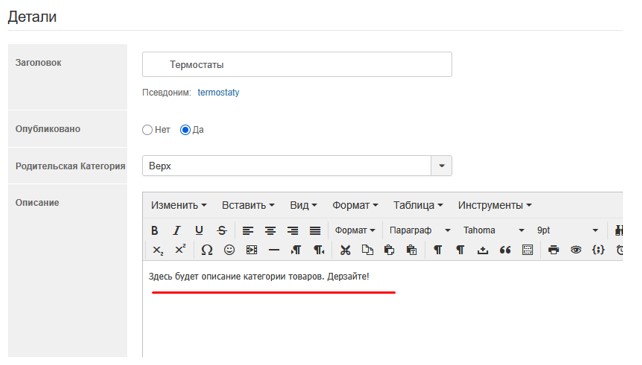The height and width of the screenshot is (365, 642).
Task: Justify text alignment
Action: pyautogui.click(x=315, y=231)
